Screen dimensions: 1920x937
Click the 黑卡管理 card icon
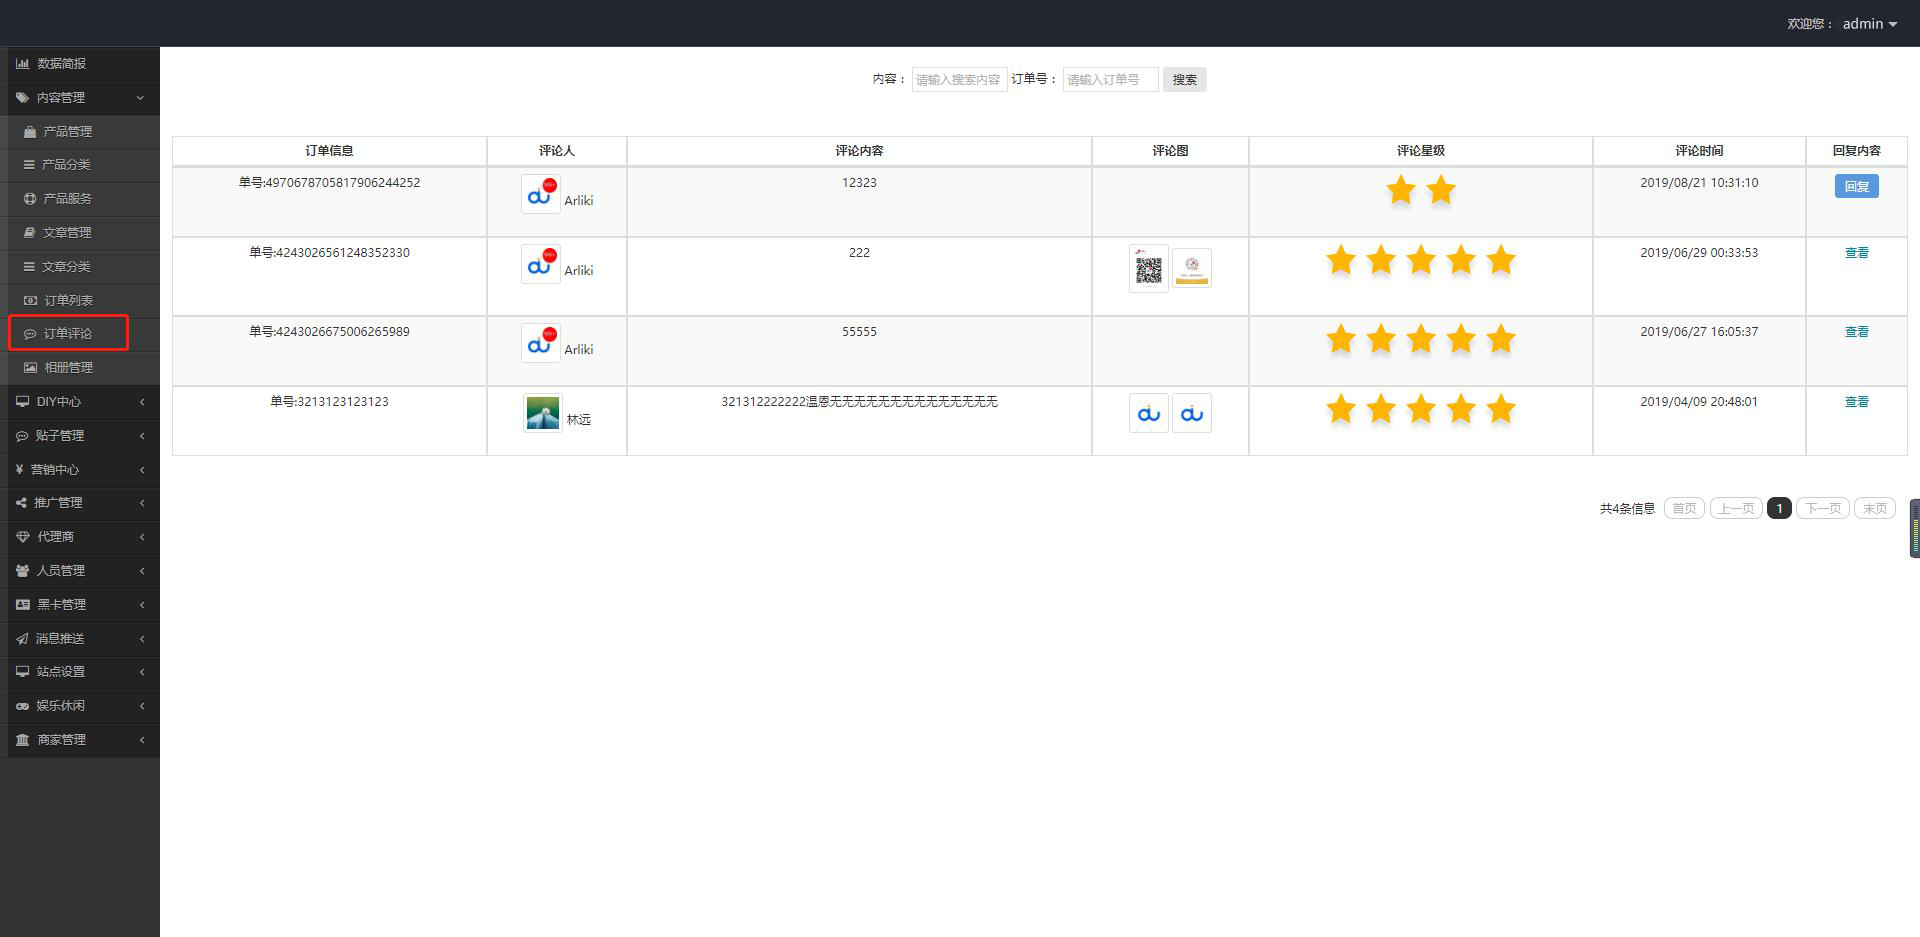tap(22, 605)
